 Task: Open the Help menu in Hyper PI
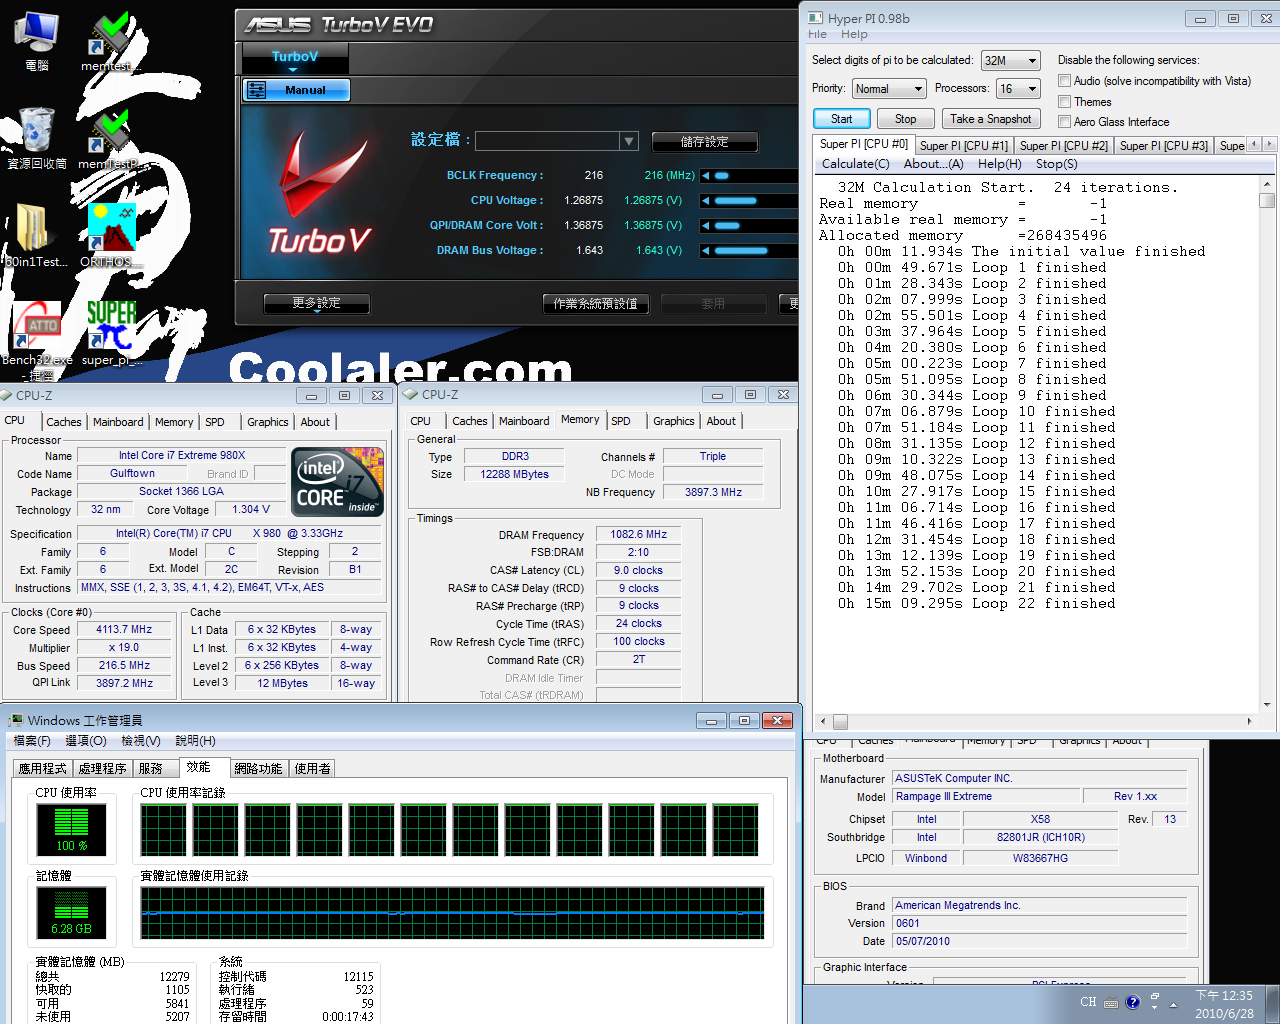pyautogui.click(x=854, y=34)
